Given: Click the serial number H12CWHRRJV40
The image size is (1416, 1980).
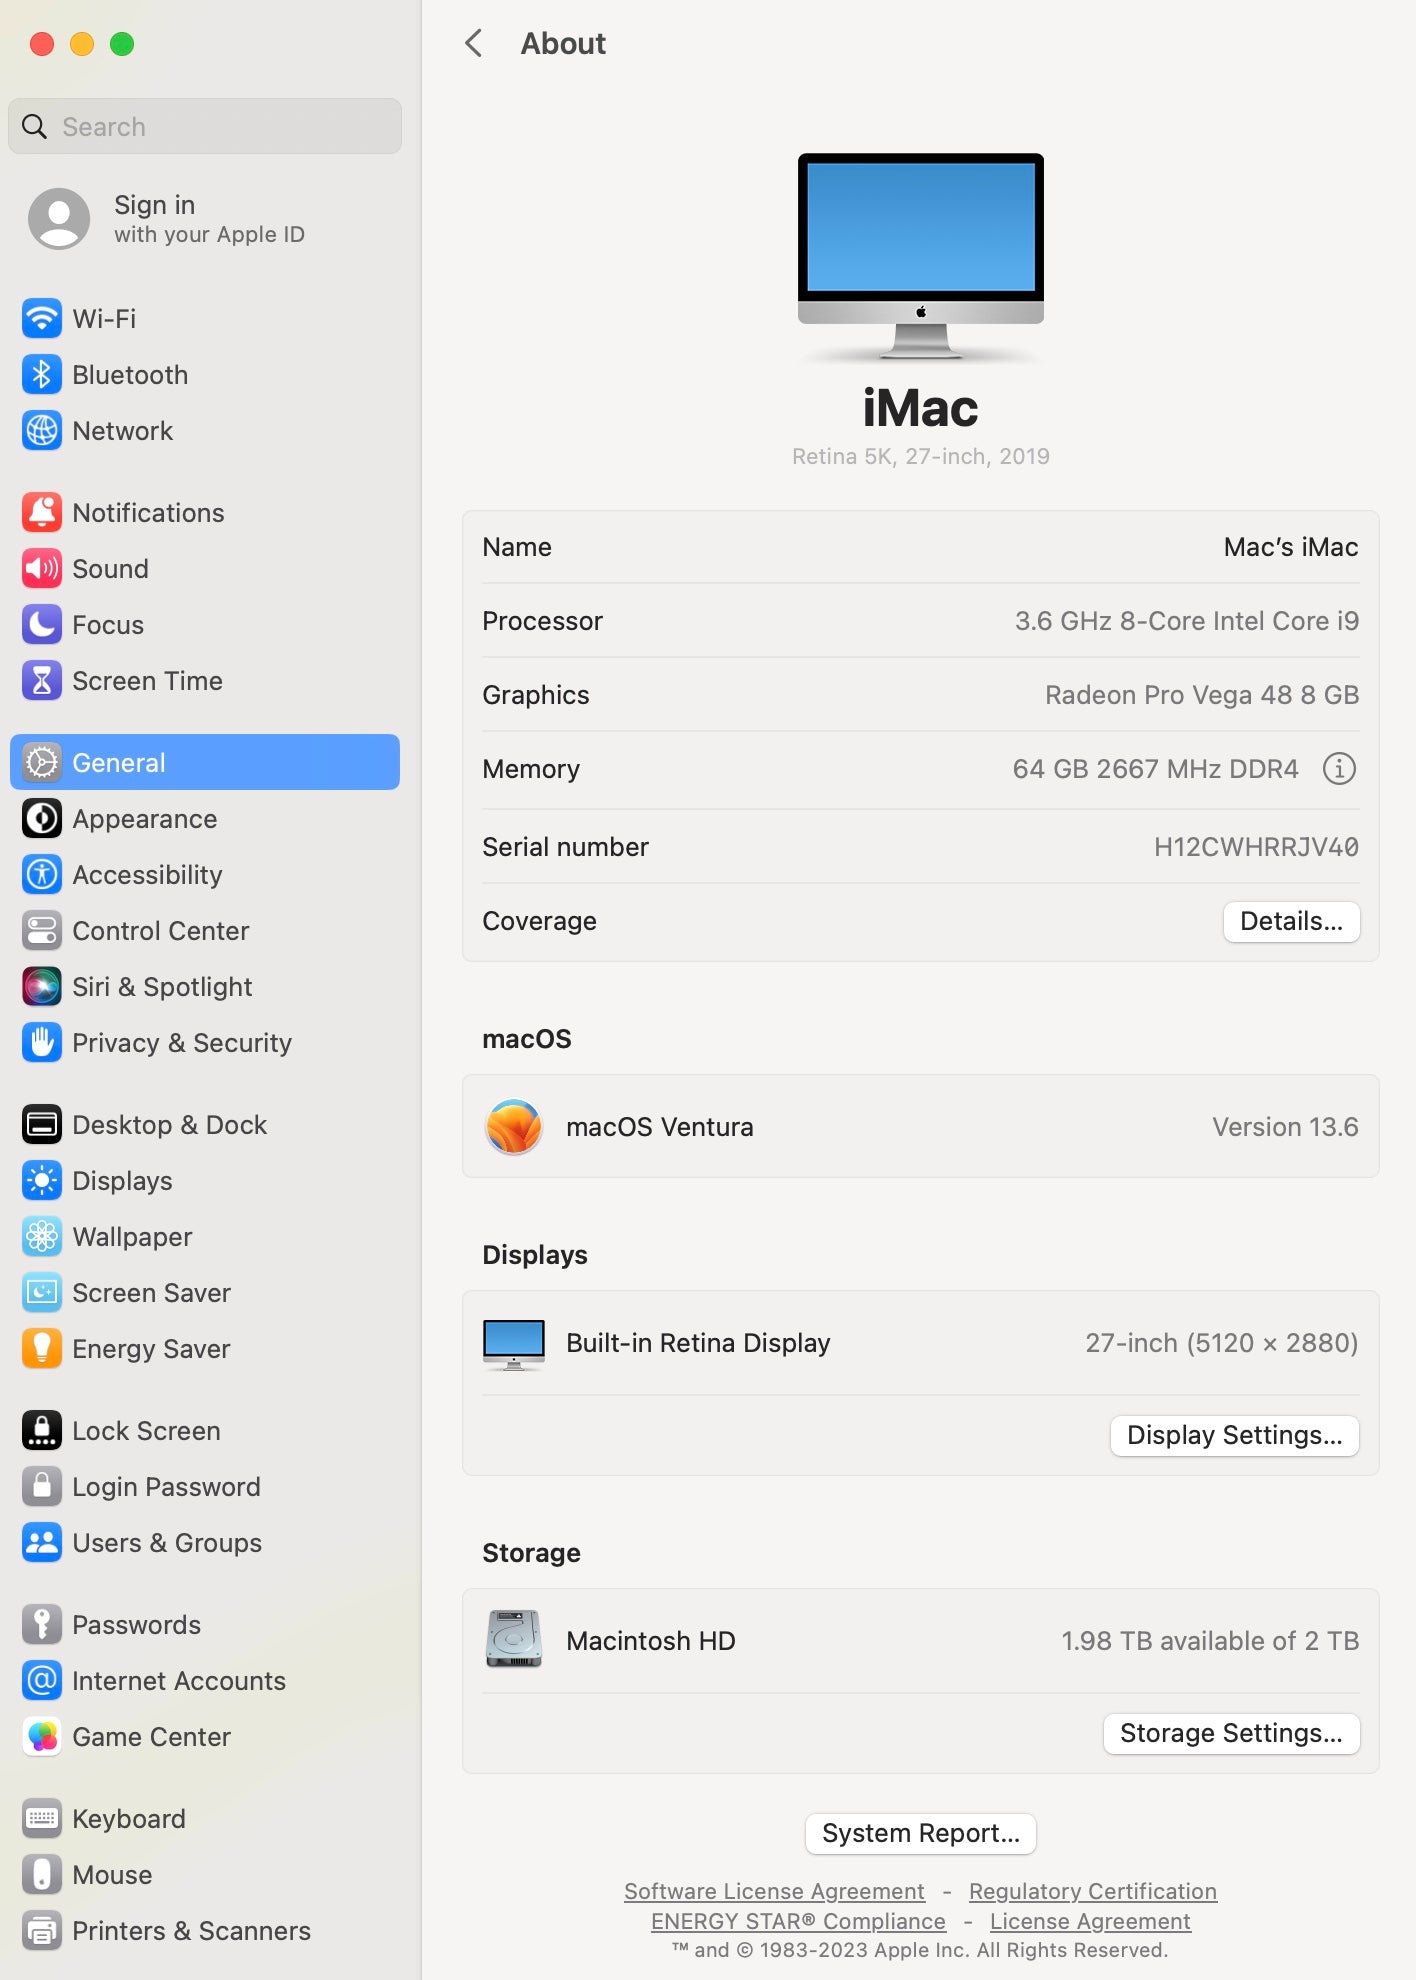Looking at the screenshot, I should click(1256, 847).
